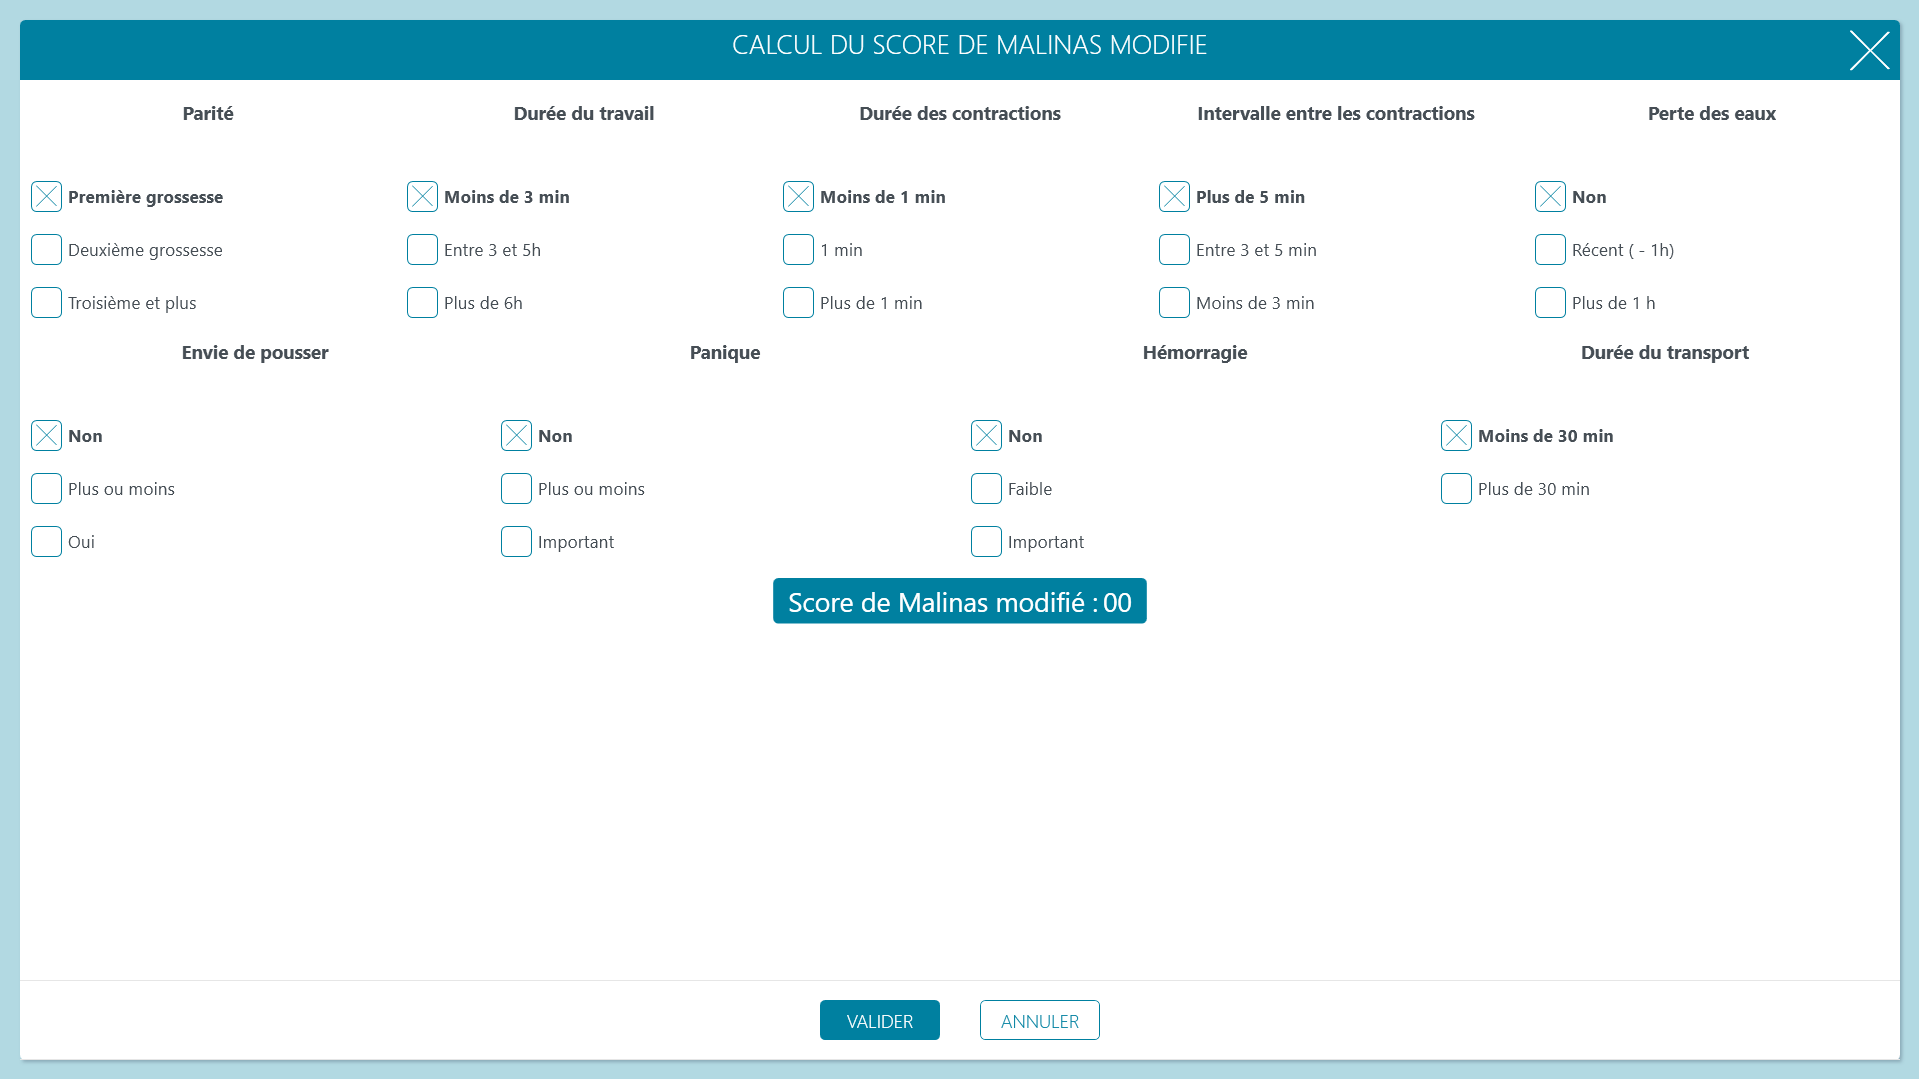Image resolution: width=1919 pixels, height=1079 pixels.
Task: Check 'Deuxième grossesse' under Parité
Action: (x=46, y=250)
